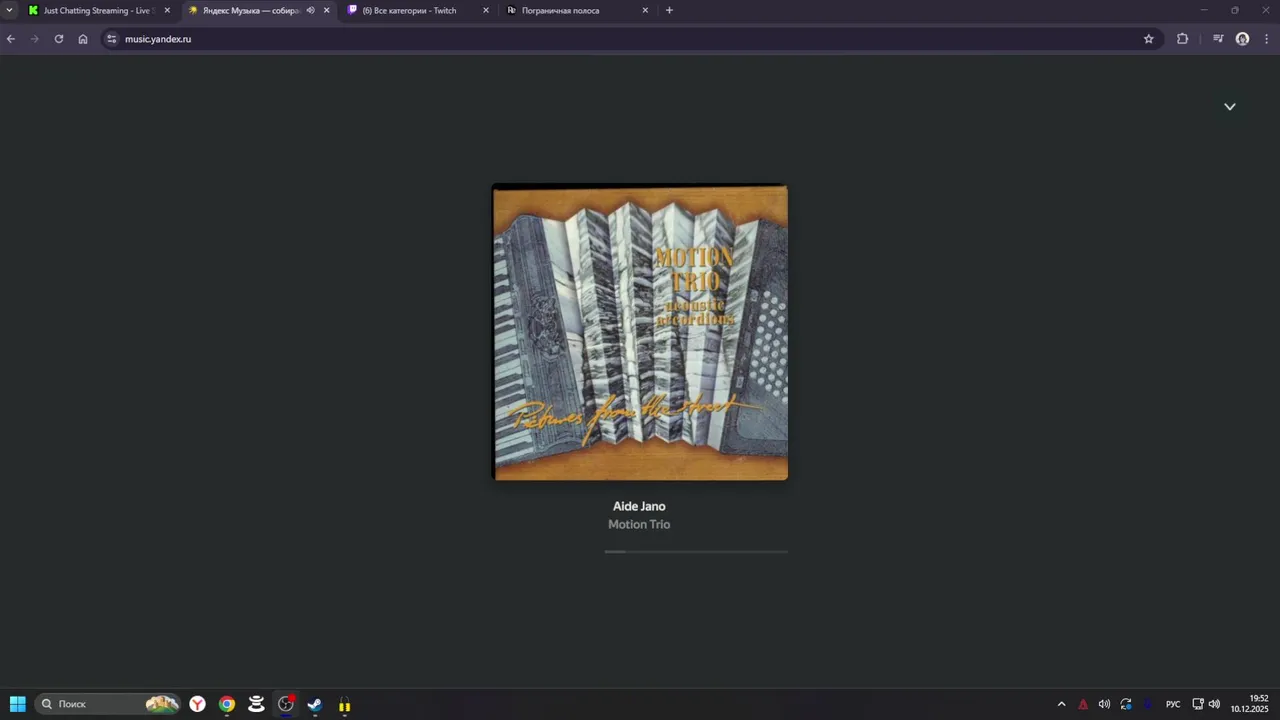Click the music.yandex.ru address bar
Viewport: 1280px width, 720px height.
[630, 39]
